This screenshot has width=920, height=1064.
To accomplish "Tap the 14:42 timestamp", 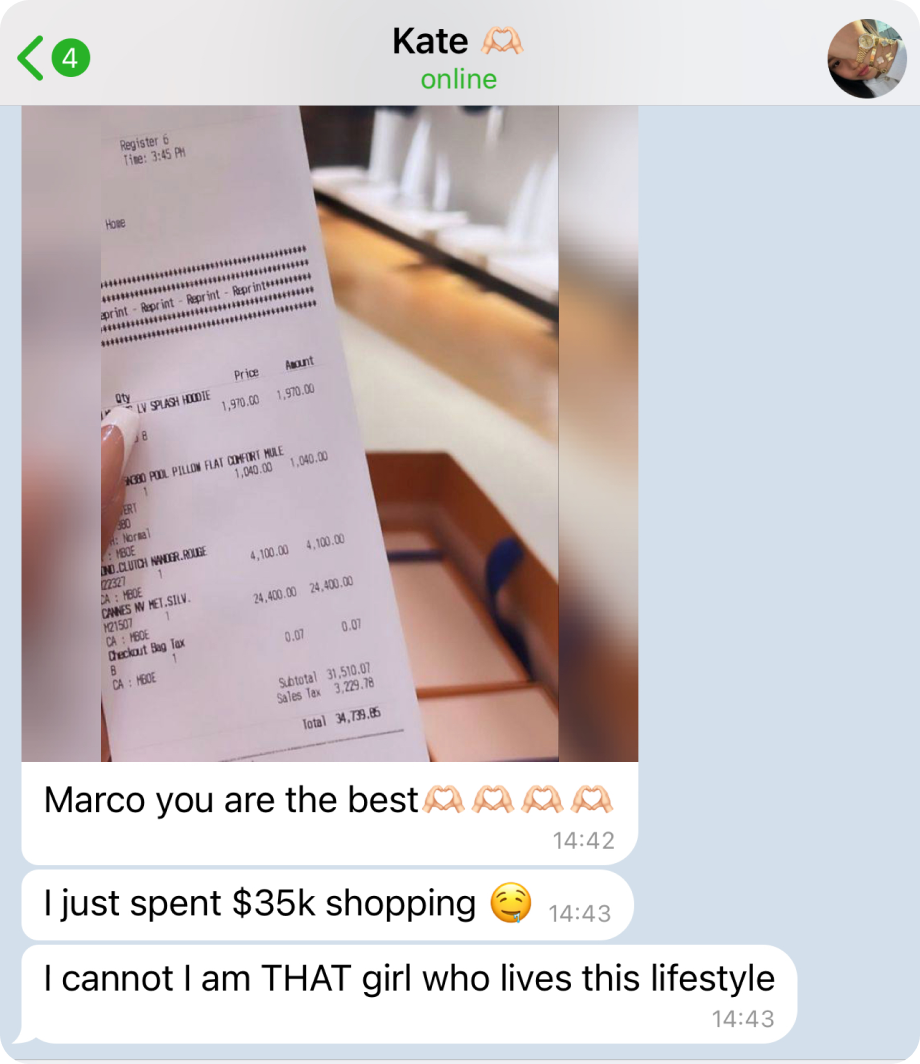I will [x=583, y=840].
